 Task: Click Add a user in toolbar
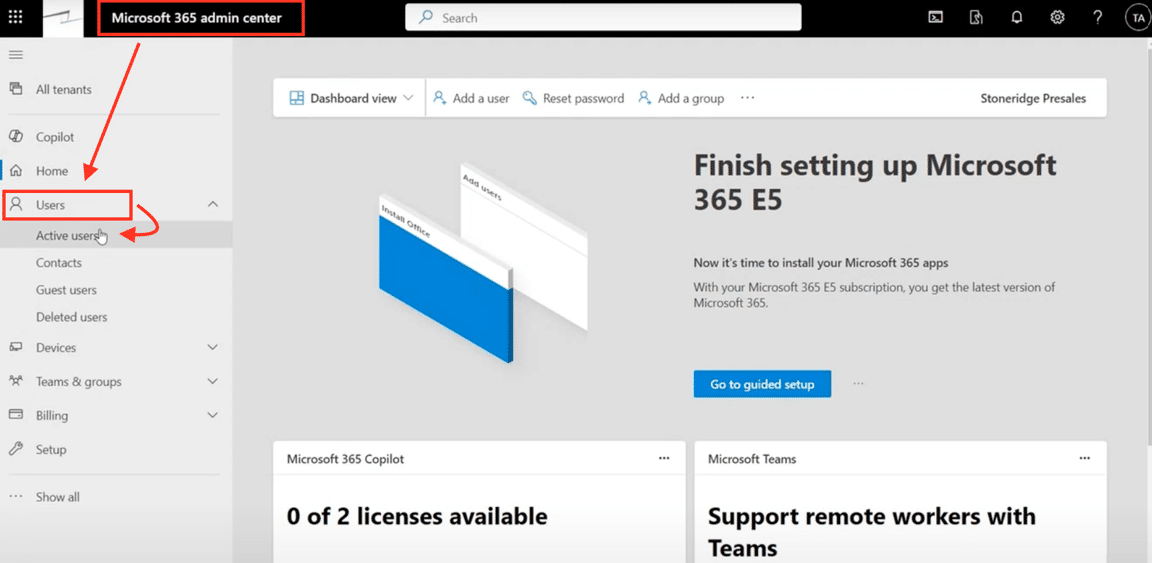pyautogui.click(x=471, y=98)
